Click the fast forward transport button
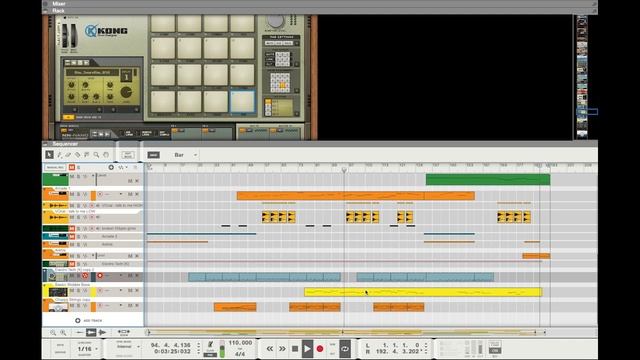The image size is (640, 360). [282, 349]
